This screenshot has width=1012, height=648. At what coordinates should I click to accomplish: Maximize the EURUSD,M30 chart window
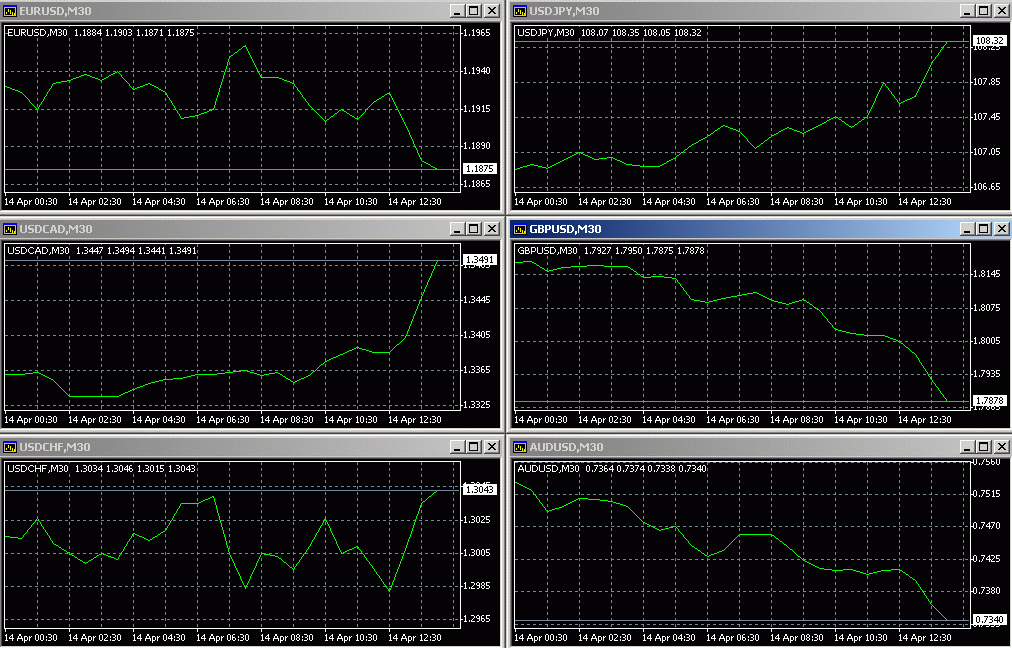pyautogui.click(x=474, y=11)
